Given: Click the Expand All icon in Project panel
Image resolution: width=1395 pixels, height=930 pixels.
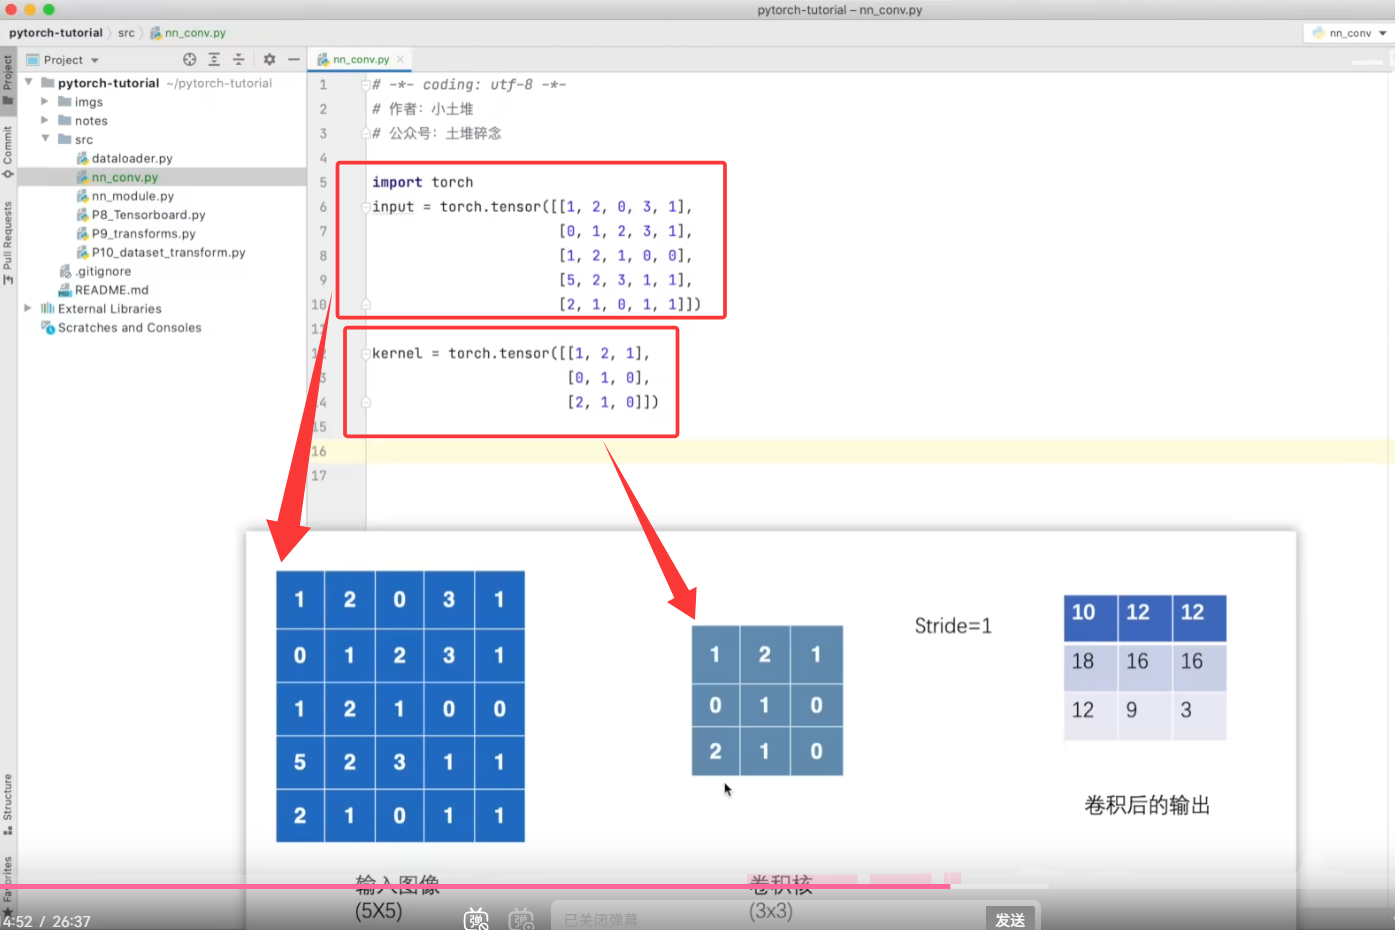Looking at the screenshot, I should pos(214,60).
